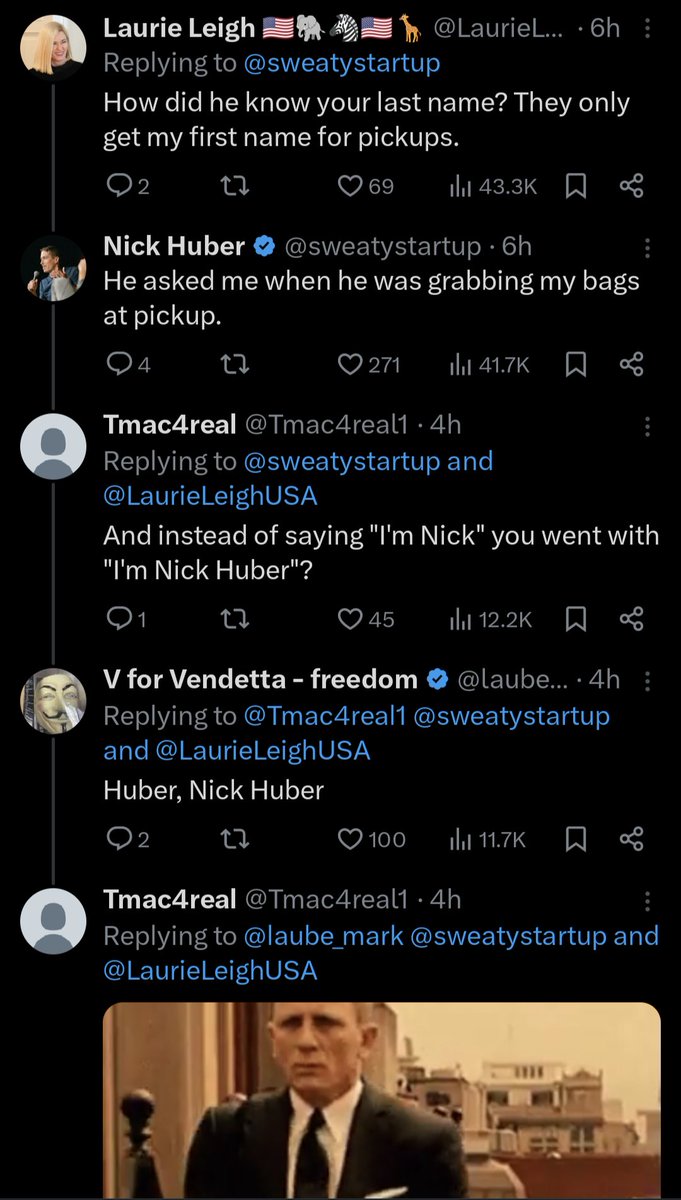Share the "Huber, Nick Huber" tweet
Viewport: 681px width, 1200px height.
(x=631, y=839)
